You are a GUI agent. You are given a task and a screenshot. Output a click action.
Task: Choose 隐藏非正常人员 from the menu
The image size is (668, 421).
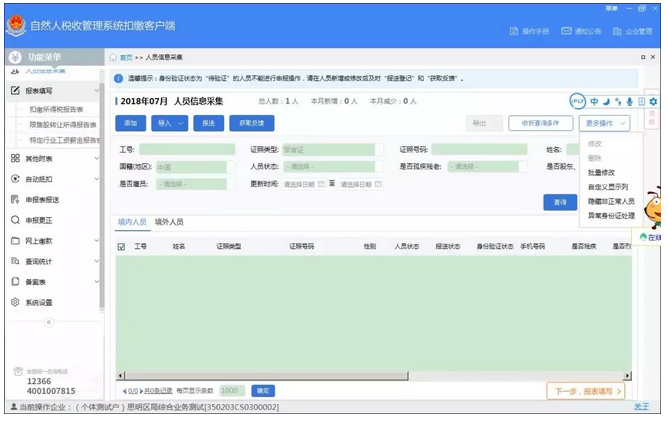coord(611,201)
